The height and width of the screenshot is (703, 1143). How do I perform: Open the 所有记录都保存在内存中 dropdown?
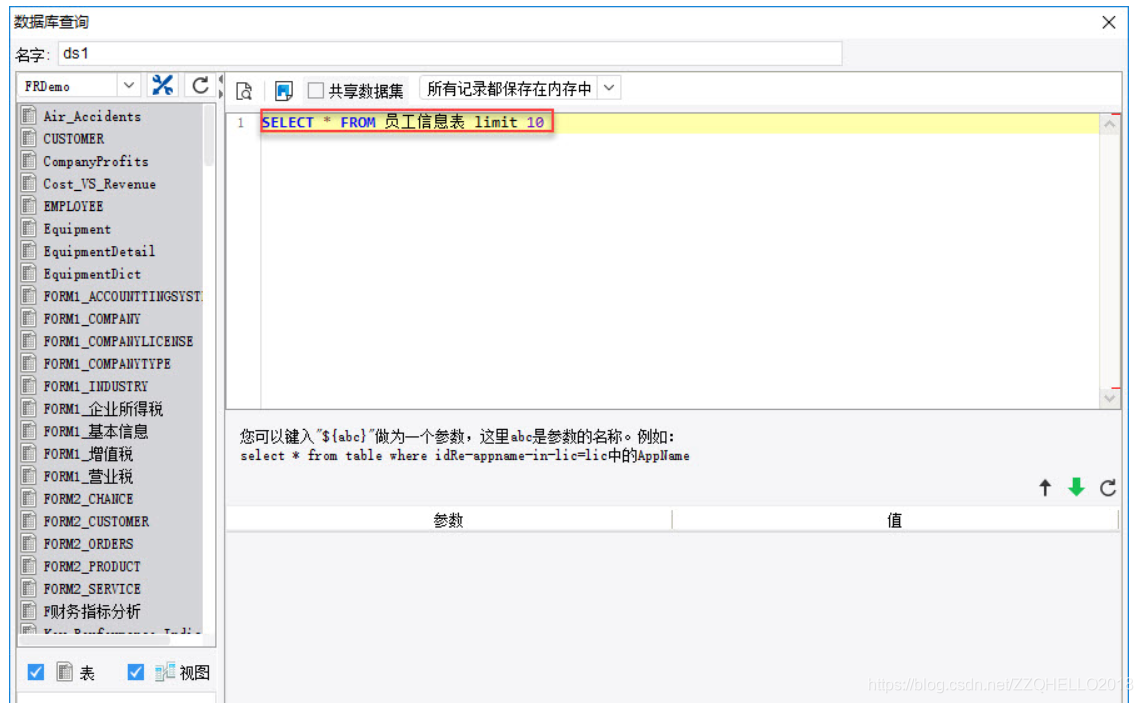point(609,88)
